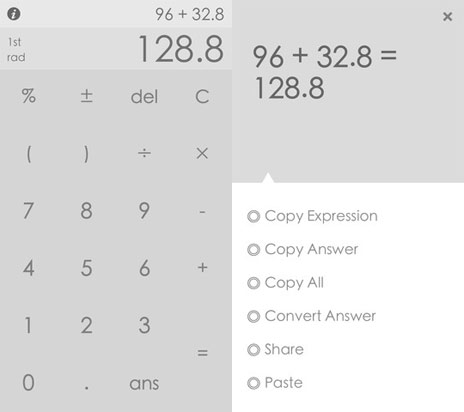Click the minus operator key
This screenshot has height=412, width=464.
202,211
